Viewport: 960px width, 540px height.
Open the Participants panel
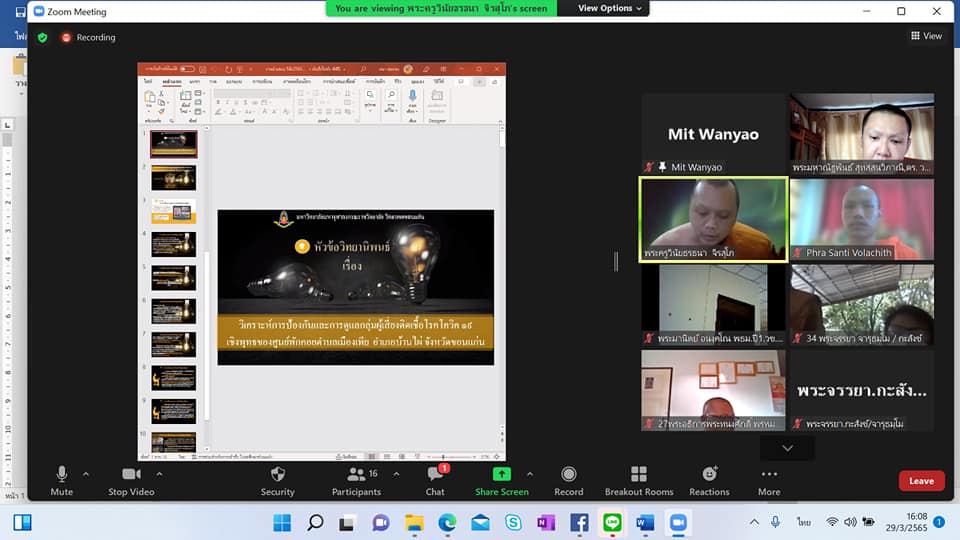coord(356,481)
